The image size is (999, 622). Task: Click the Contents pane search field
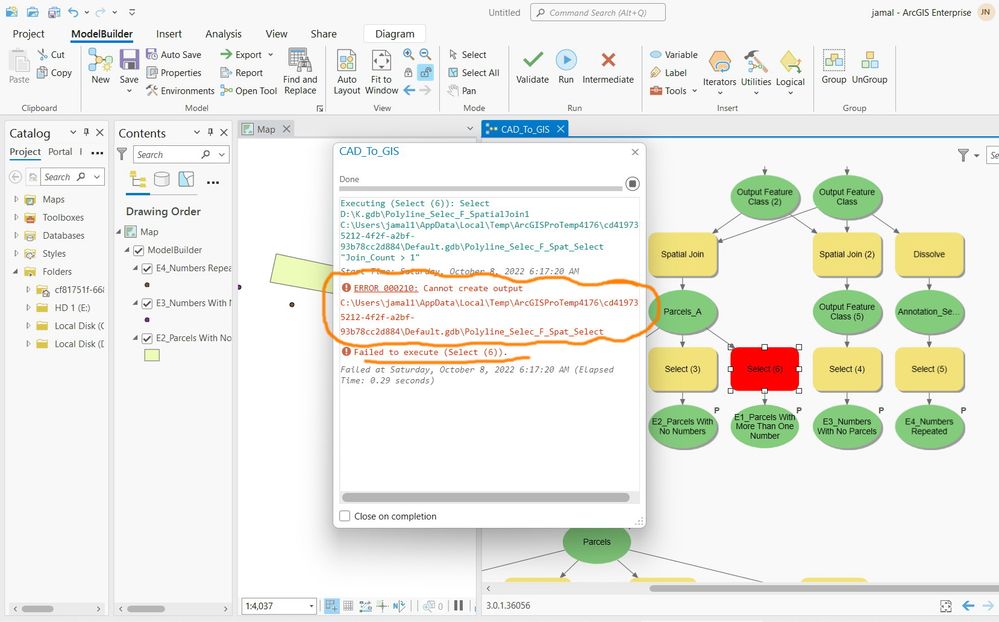(181, 154)
